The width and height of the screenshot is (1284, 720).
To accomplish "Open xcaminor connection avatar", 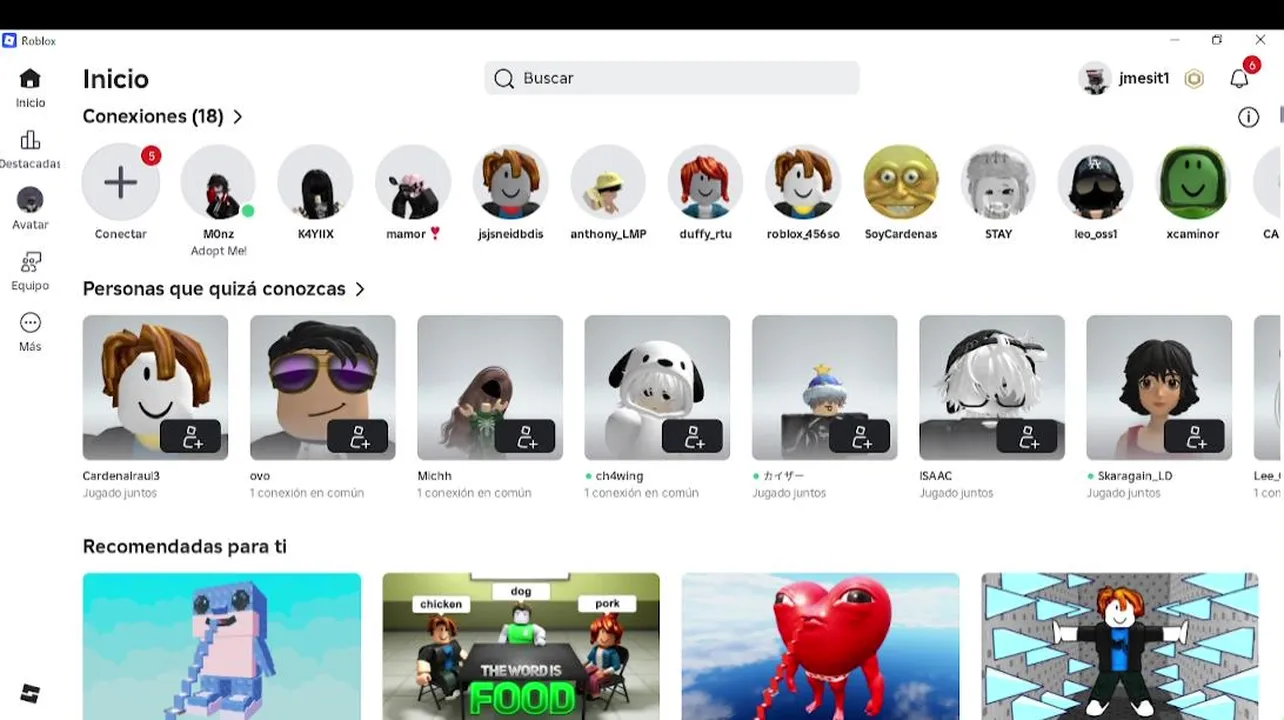I will 1193,182.
